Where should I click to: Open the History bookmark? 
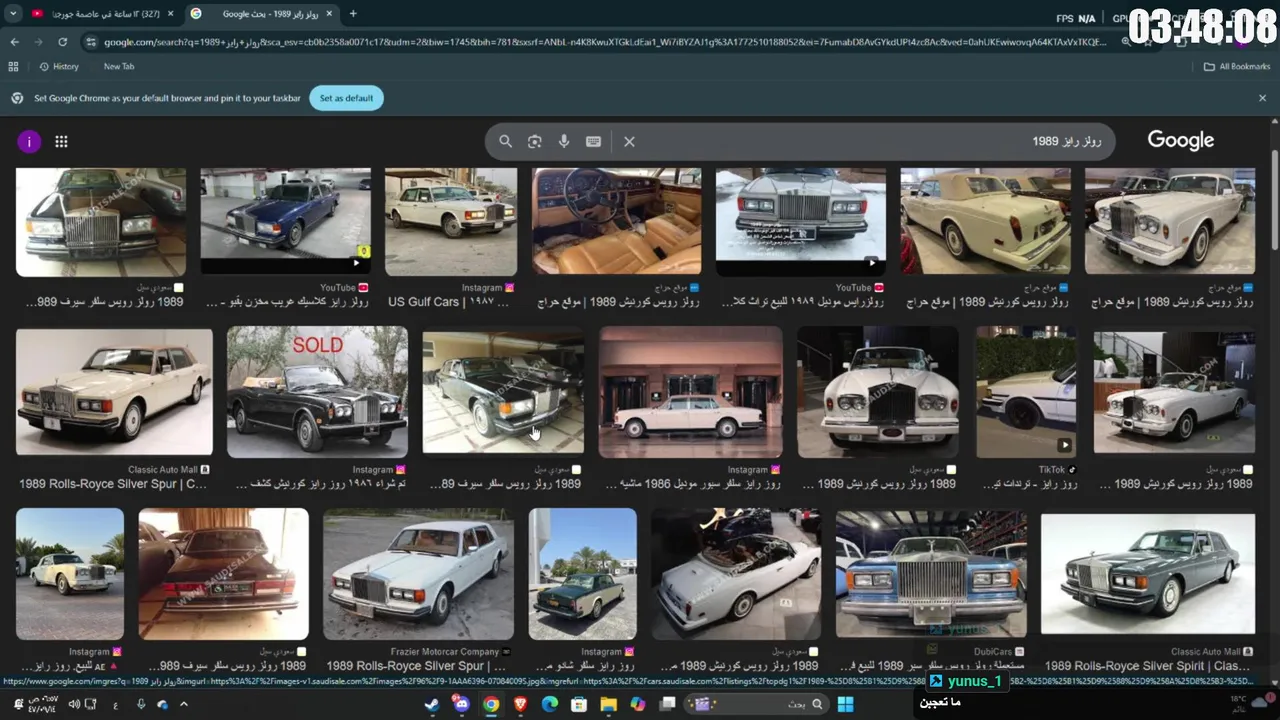point(59,66)
